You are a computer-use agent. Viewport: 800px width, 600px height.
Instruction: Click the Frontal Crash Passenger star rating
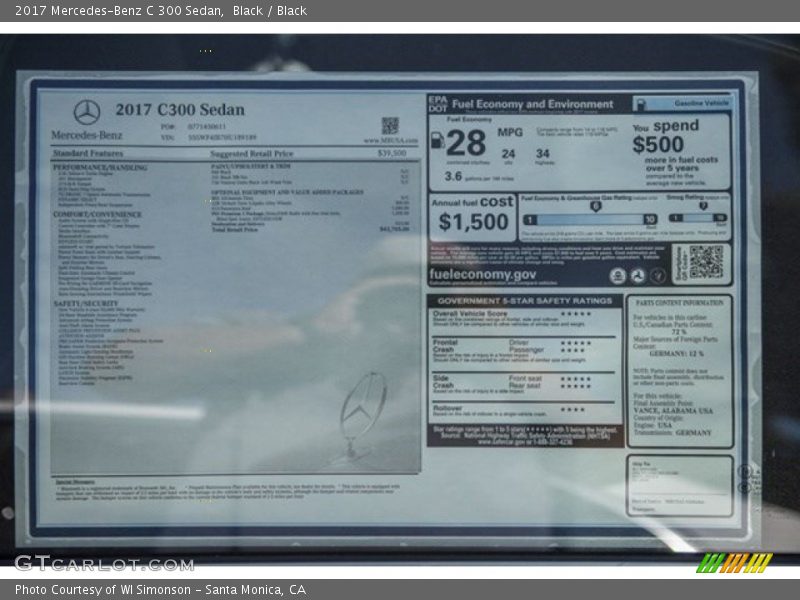[x=572, y=351]
